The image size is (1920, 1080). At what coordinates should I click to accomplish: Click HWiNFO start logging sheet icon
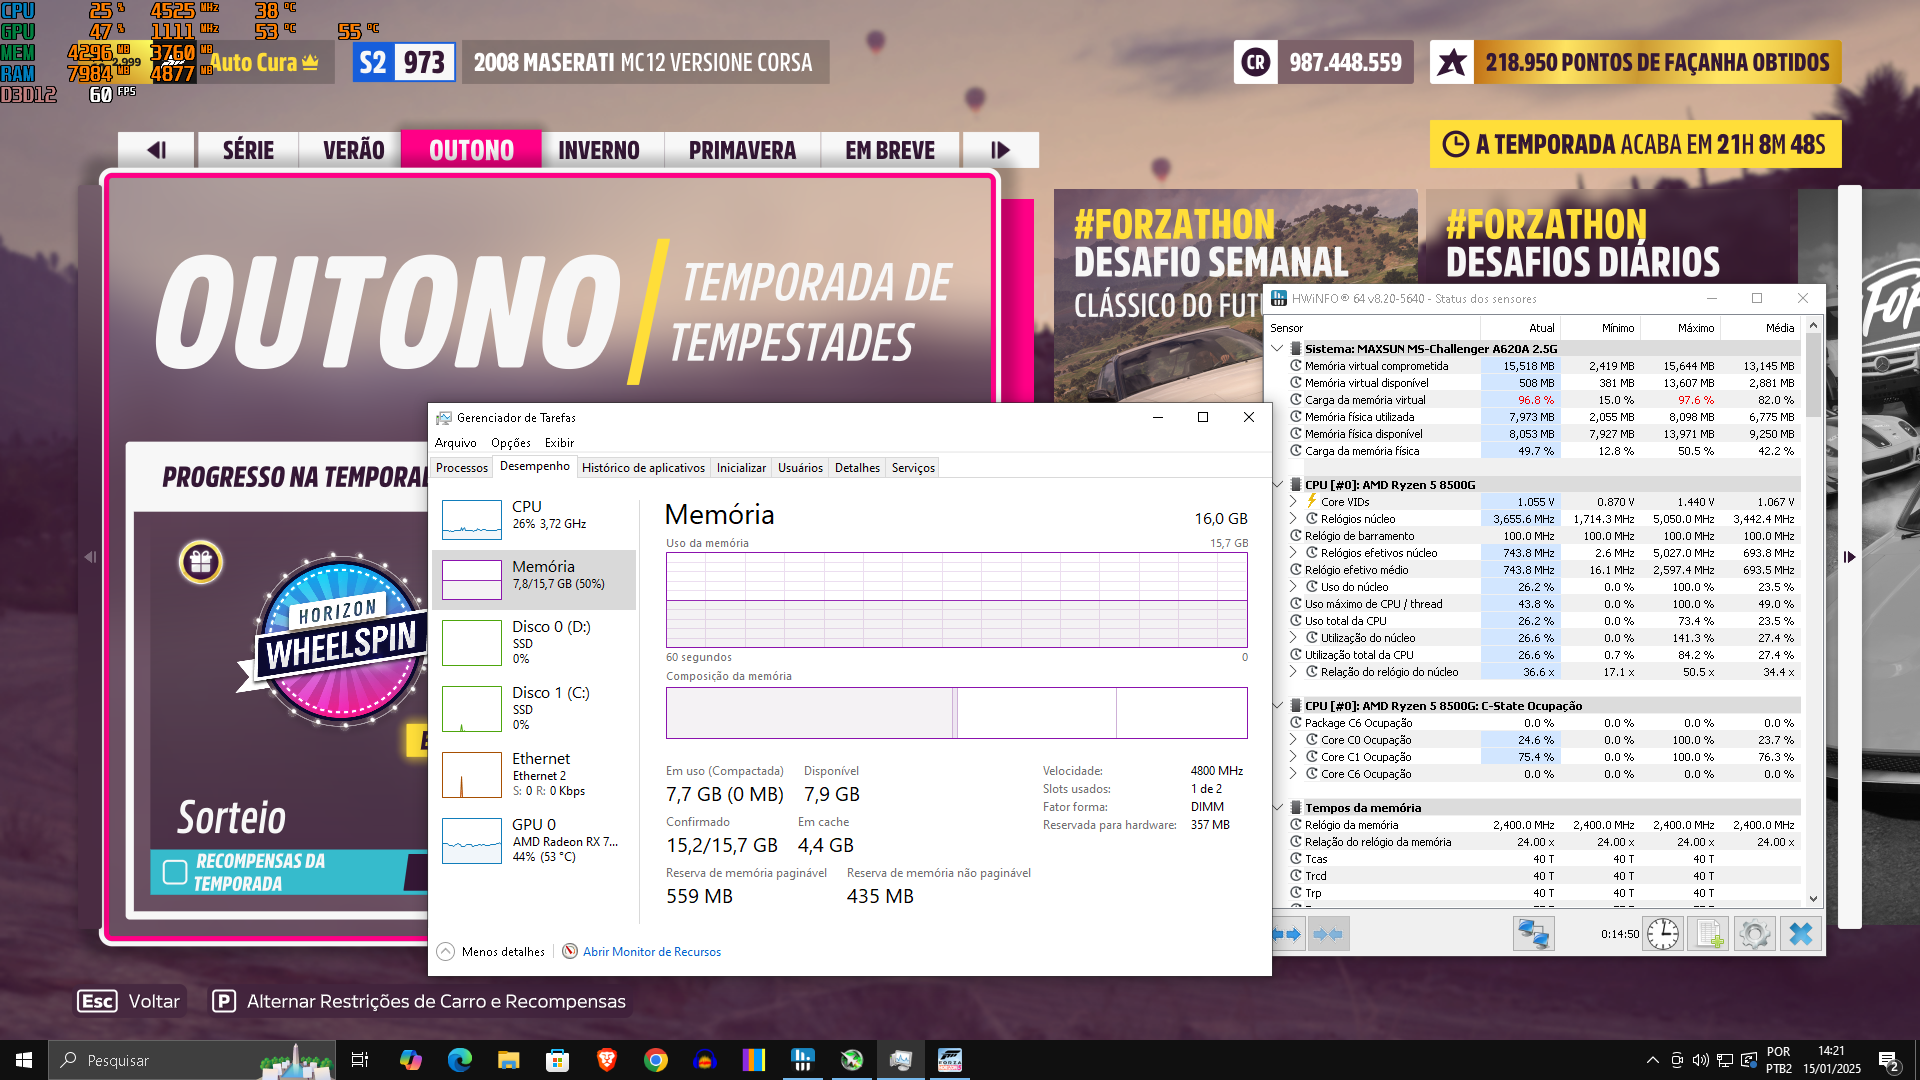(1709, 934)
